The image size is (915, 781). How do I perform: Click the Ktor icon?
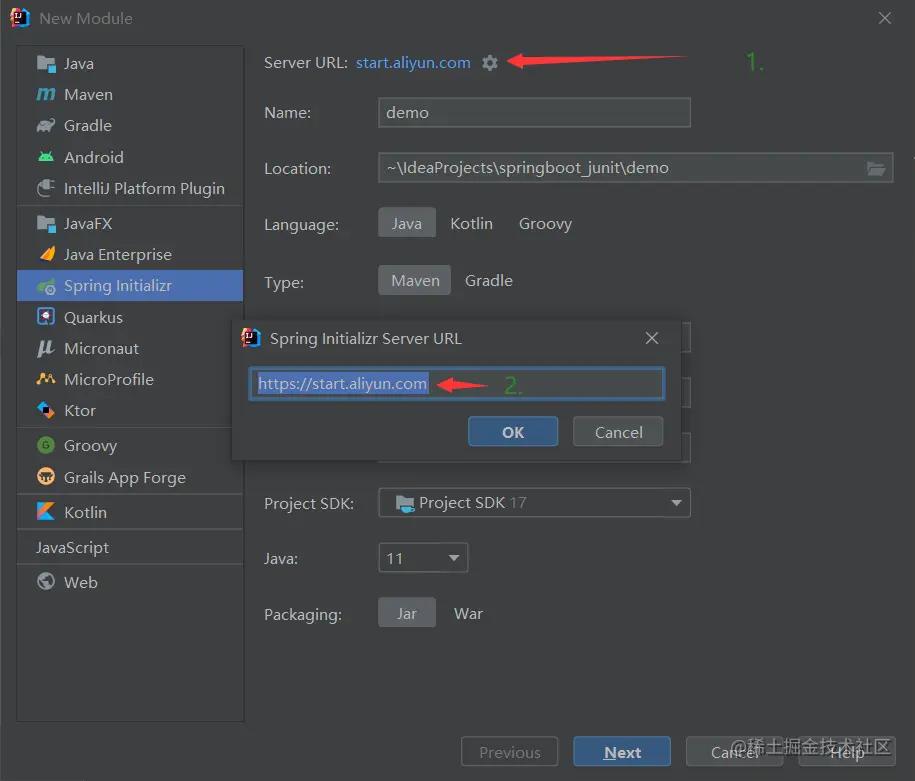(46, 410)
